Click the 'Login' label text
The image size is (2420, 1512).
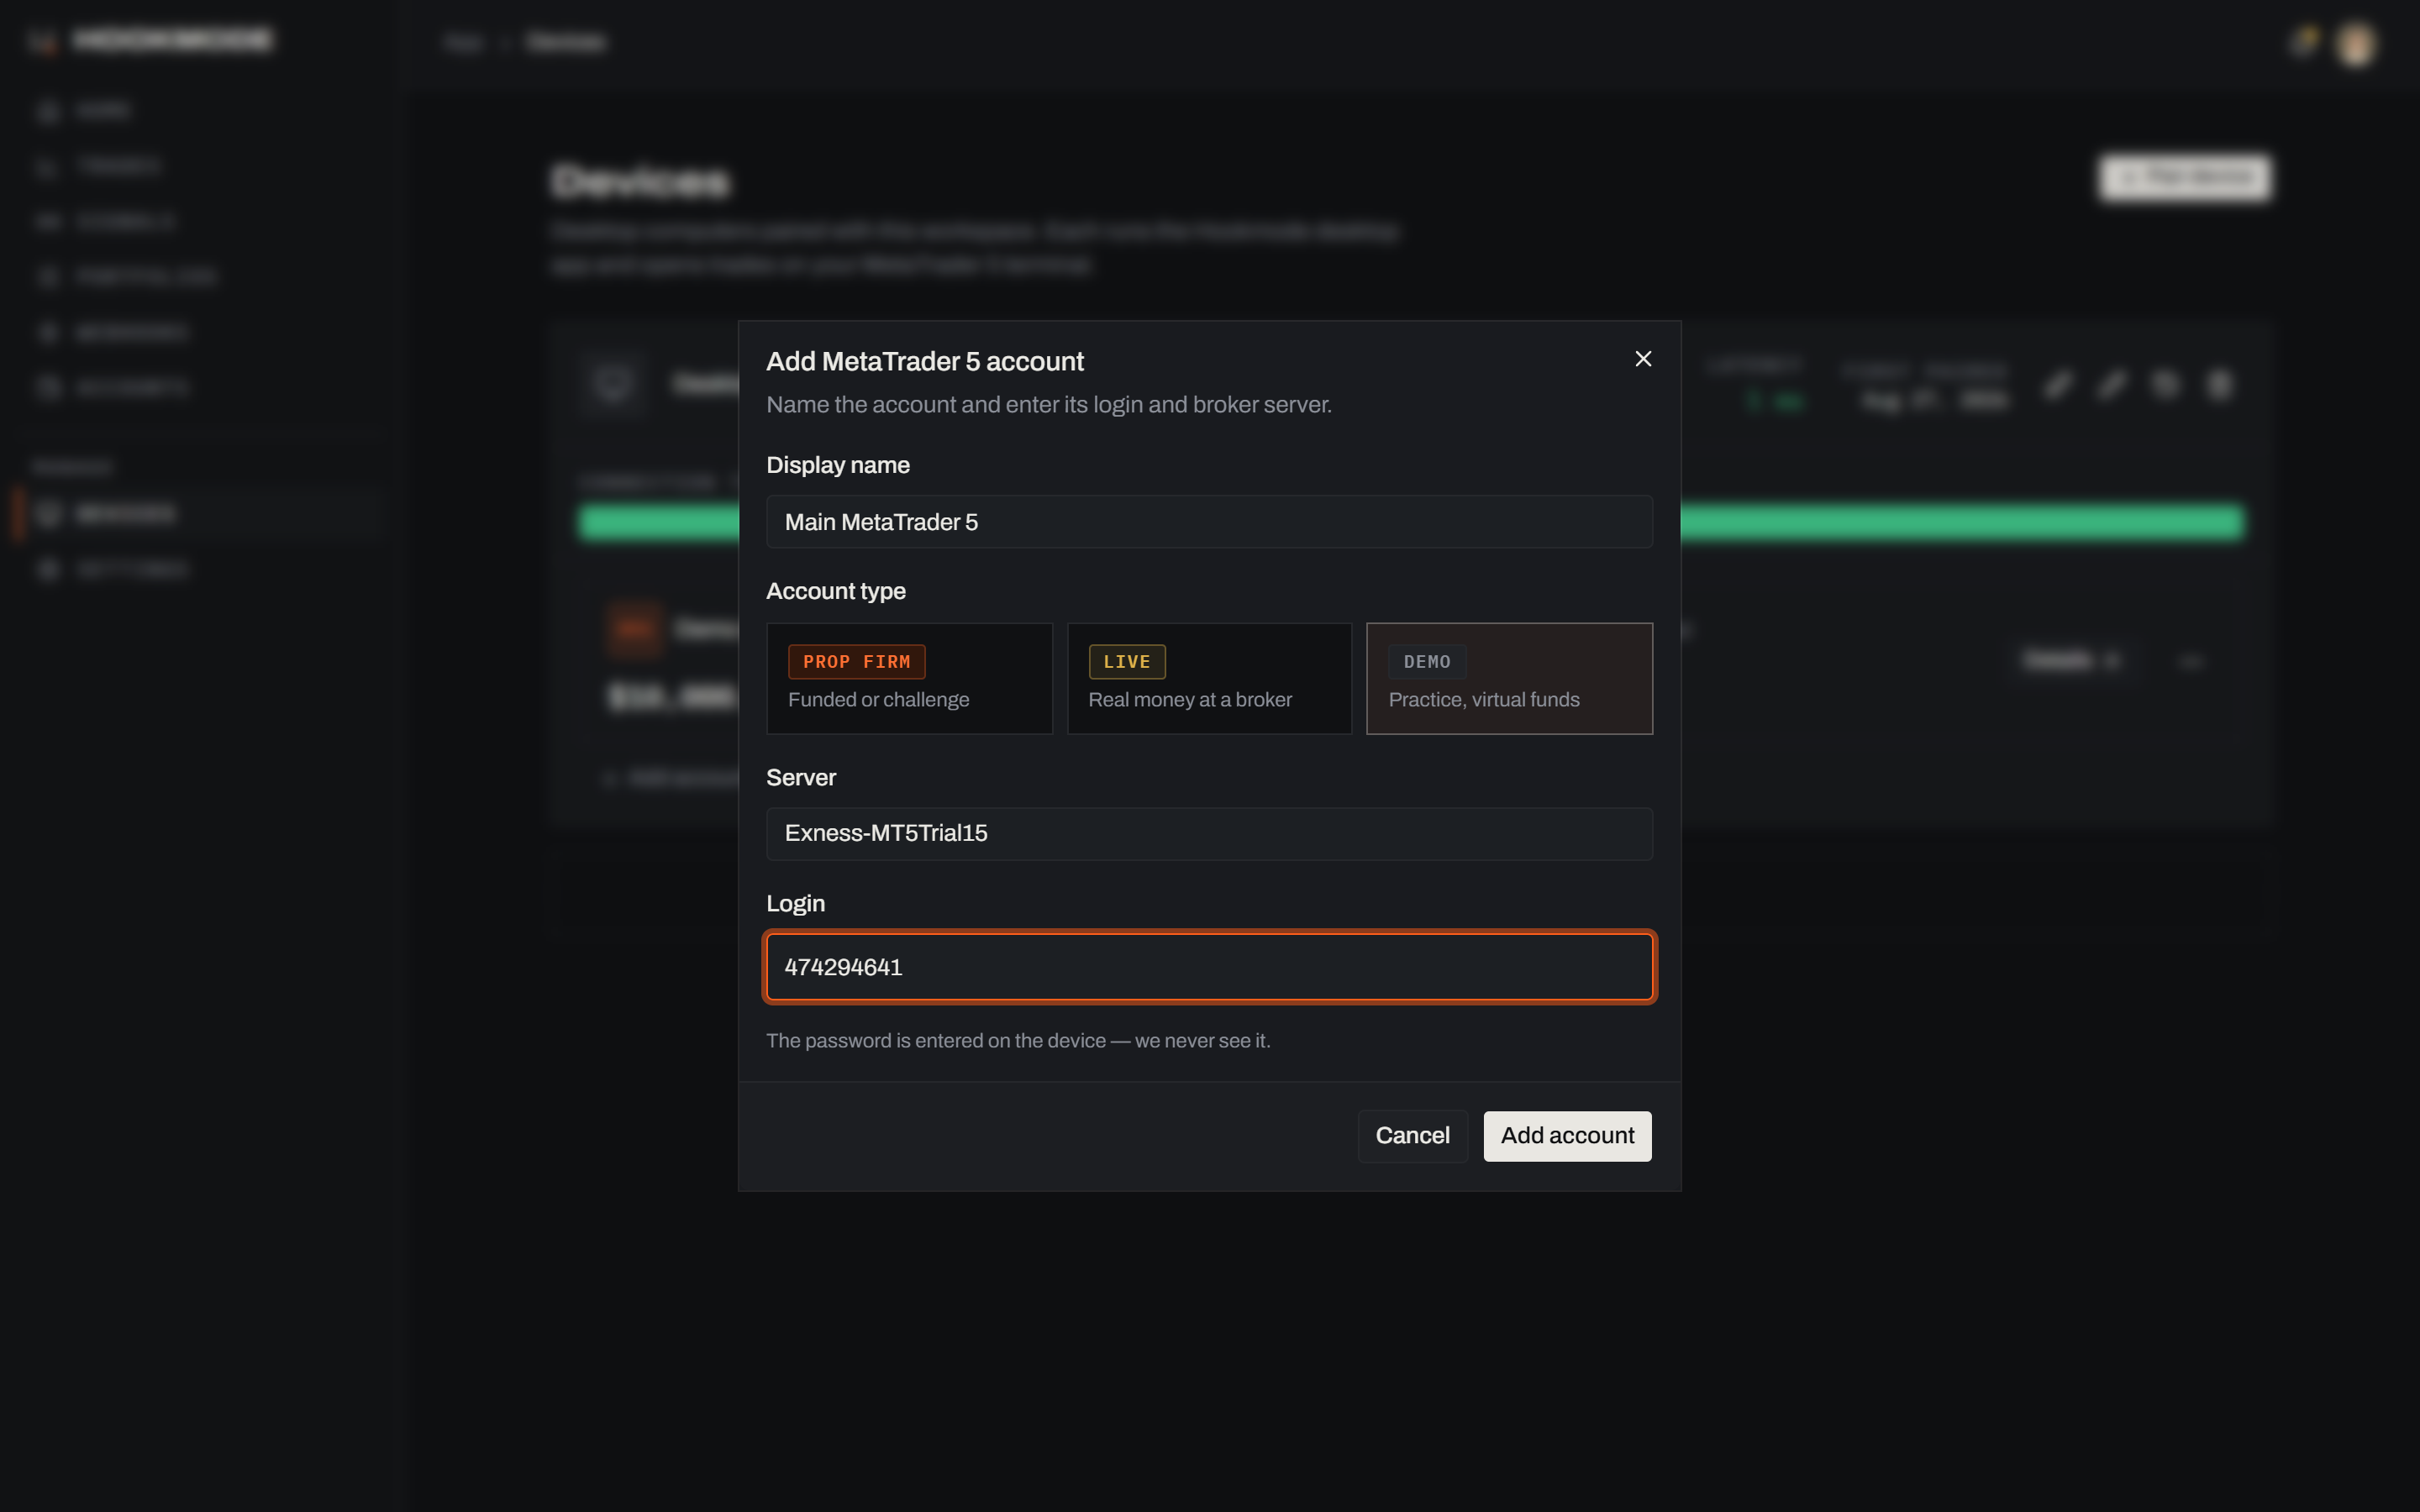[x=796, y=904]
